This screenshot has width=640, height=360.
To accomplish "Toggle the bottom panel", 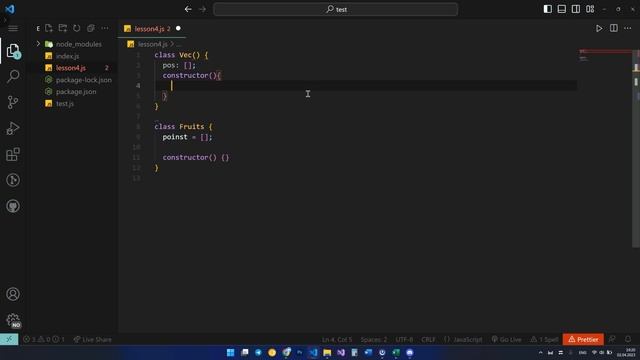I will [x=562, y=9].
